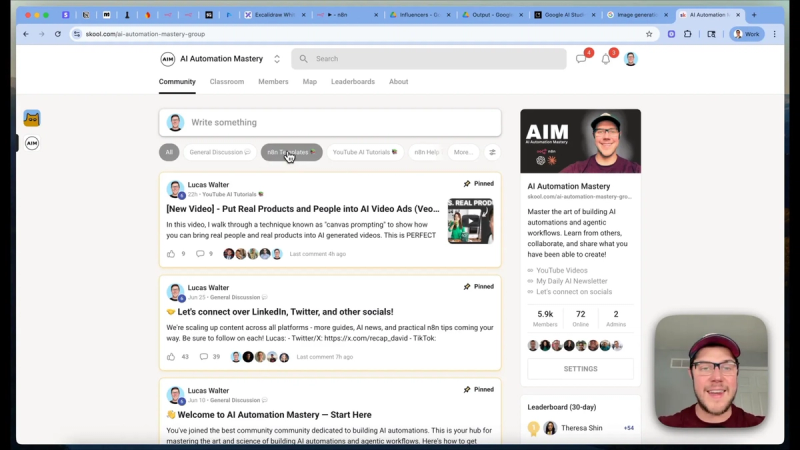Click the Write something post box
Image resolution: width=800 pixels, height=450 pixels.
(330, 122)
